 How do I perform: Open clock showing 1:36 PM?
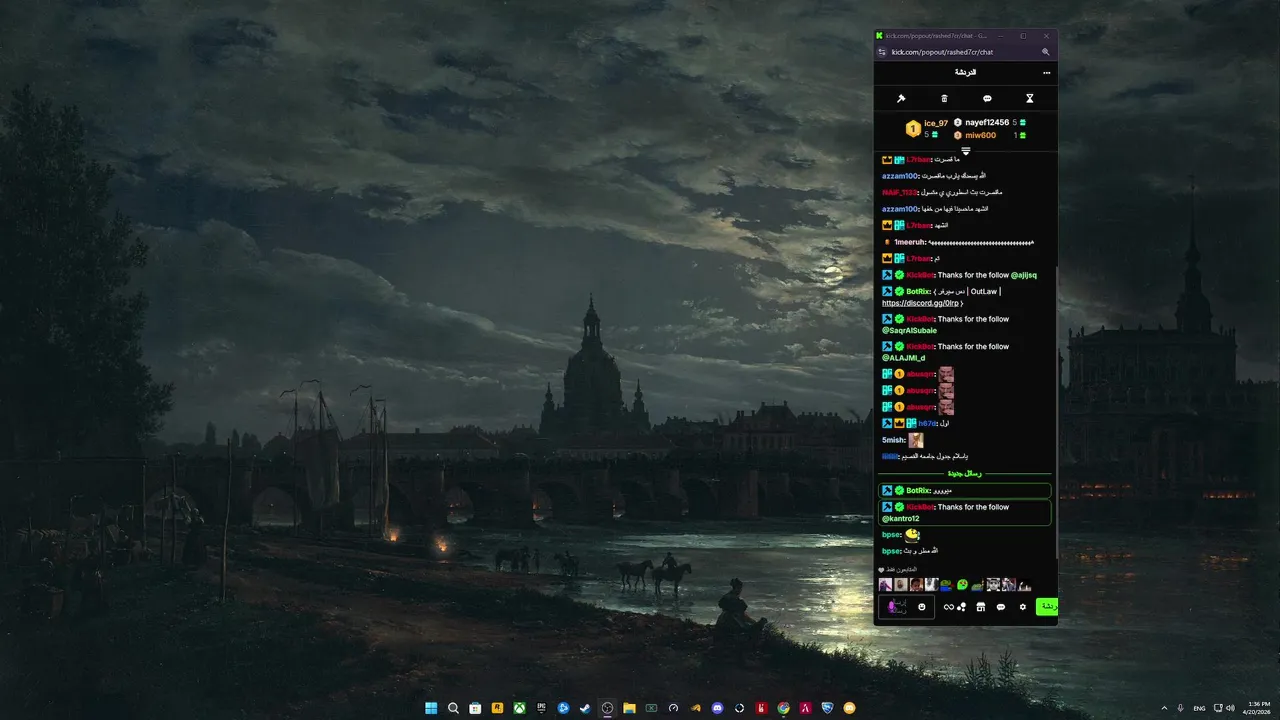pos(1258,708)
